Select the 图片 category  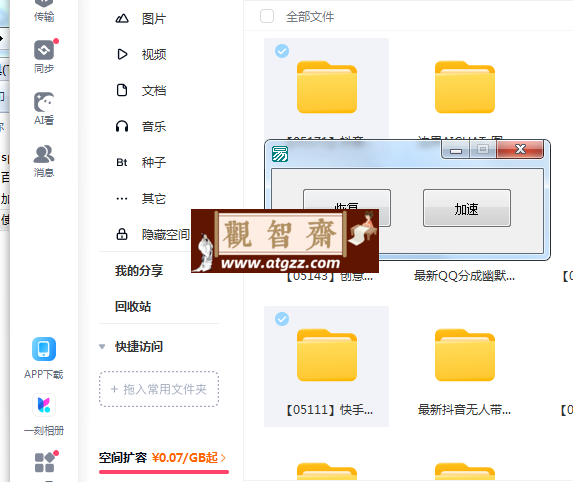(154, 19)
